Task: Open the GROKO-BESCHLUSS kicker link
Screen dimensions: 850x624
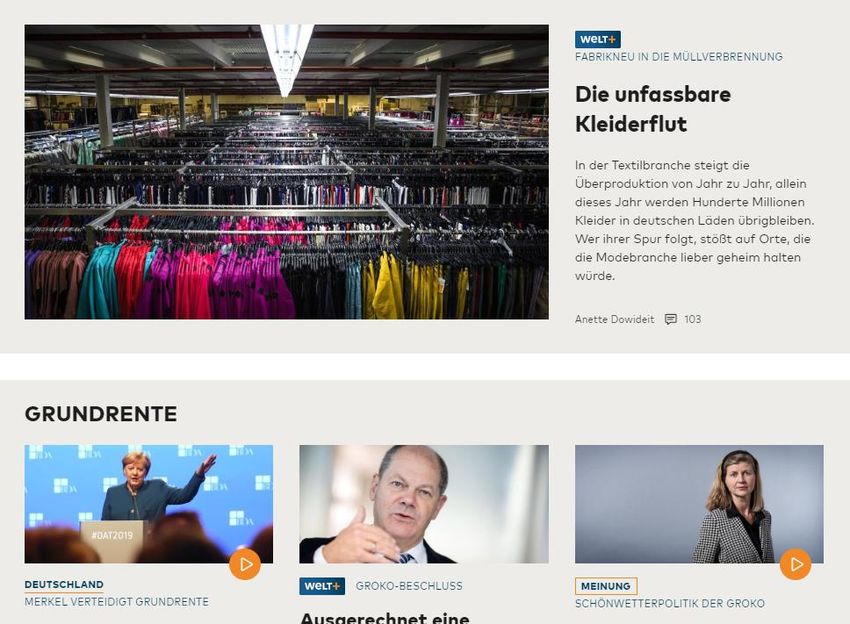Action: pos(409,586)
